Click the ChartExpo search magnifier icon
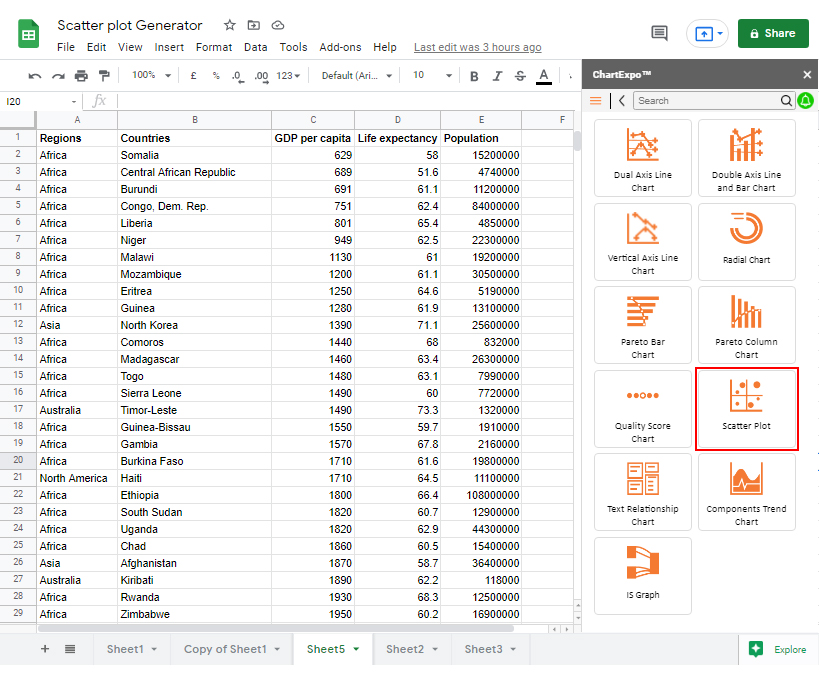Image resolution: width=819 pixels, height=683 pixels. point(786,101)
